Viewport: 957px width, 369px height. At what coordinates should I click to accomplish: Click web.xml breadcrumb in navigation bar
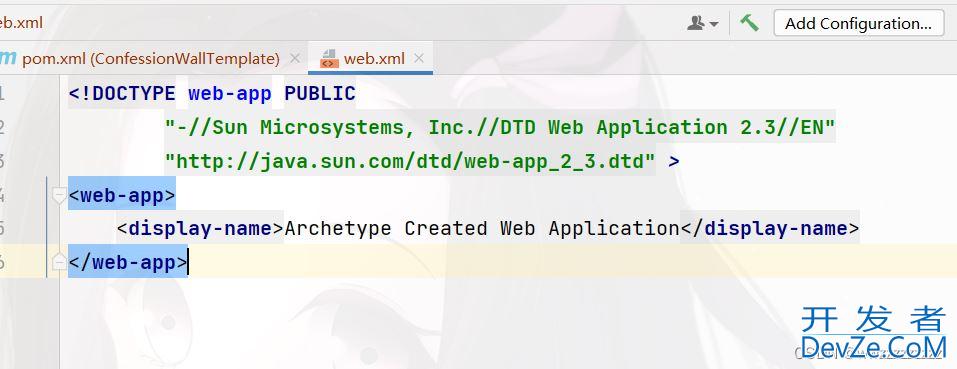tap(21, 23)
